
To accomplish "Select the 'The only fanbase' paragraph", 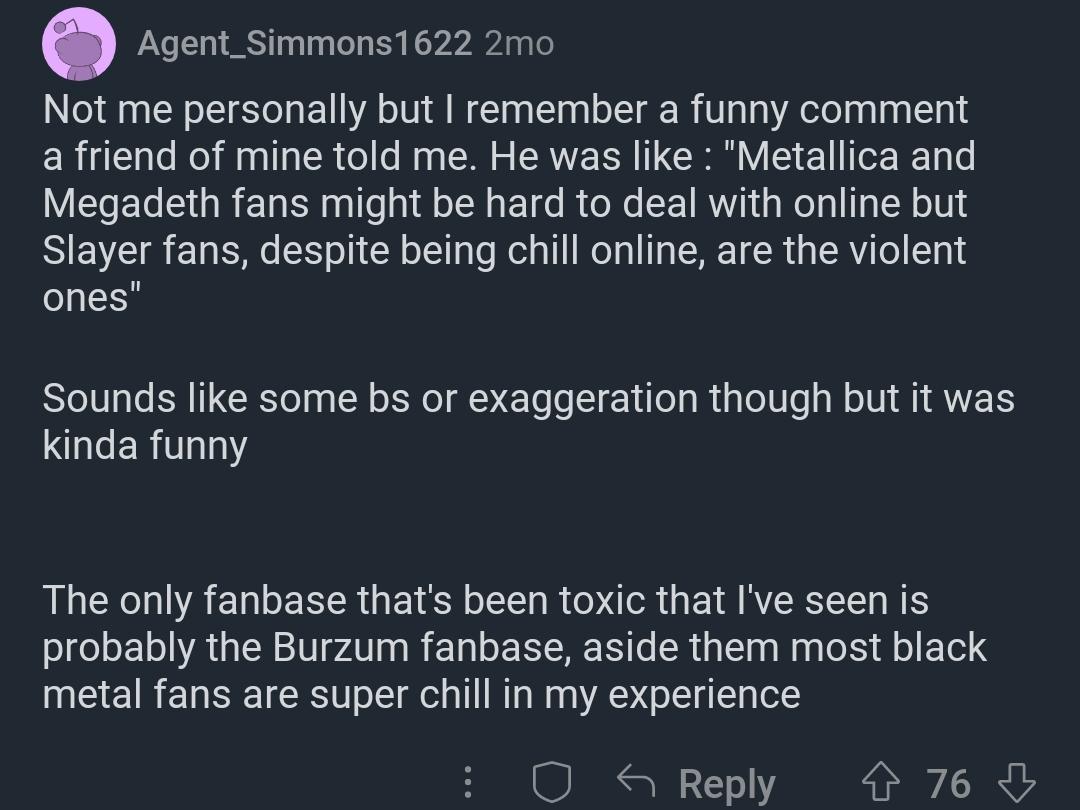I will click(514, 647).
